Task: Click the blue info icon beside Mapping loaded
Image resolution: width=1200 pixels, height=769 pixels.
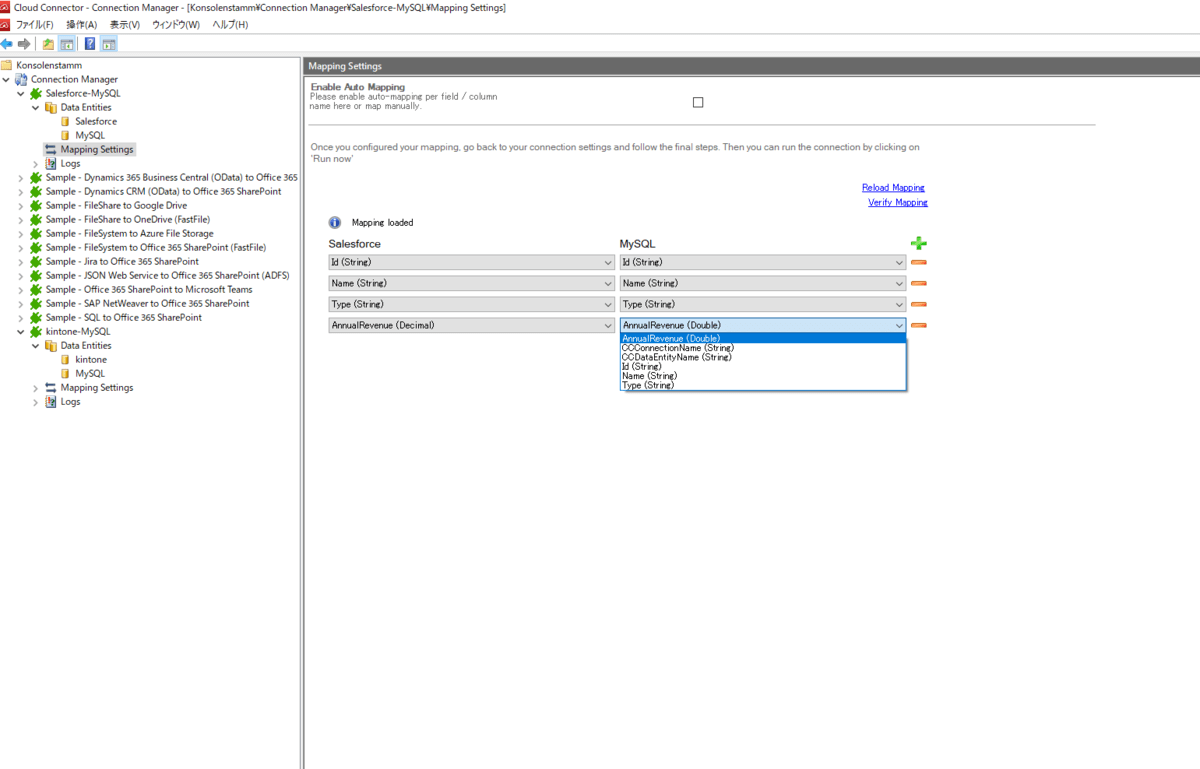Action: point(335,223)
